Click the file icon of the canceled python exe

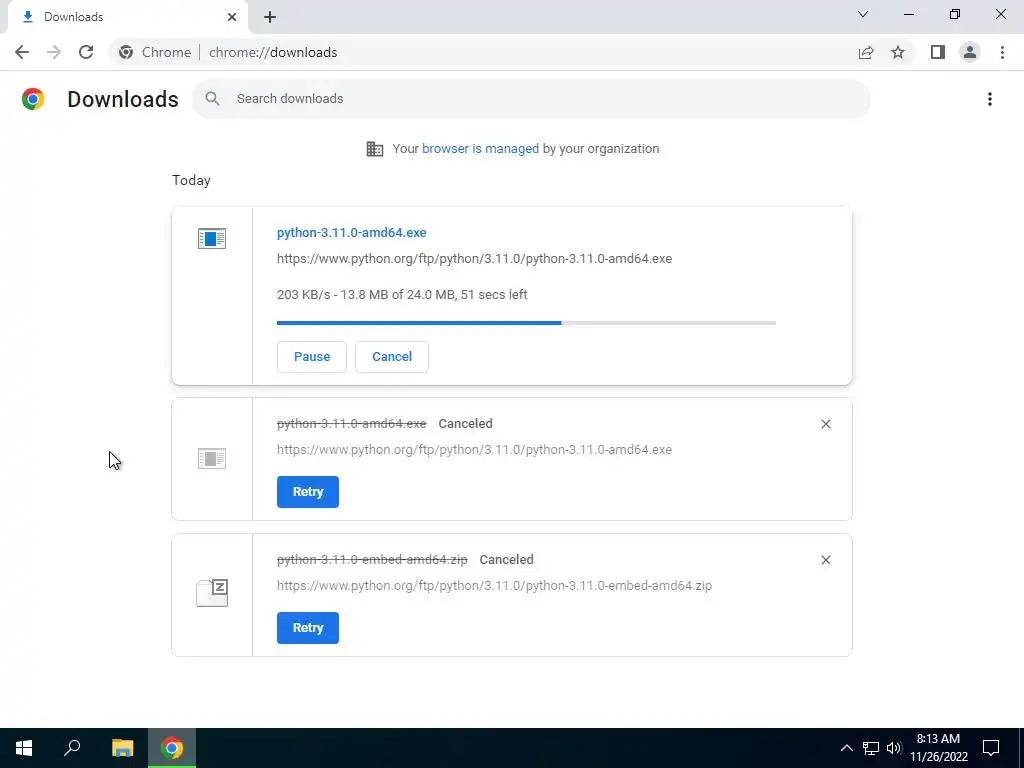click(x=212, y=458)
